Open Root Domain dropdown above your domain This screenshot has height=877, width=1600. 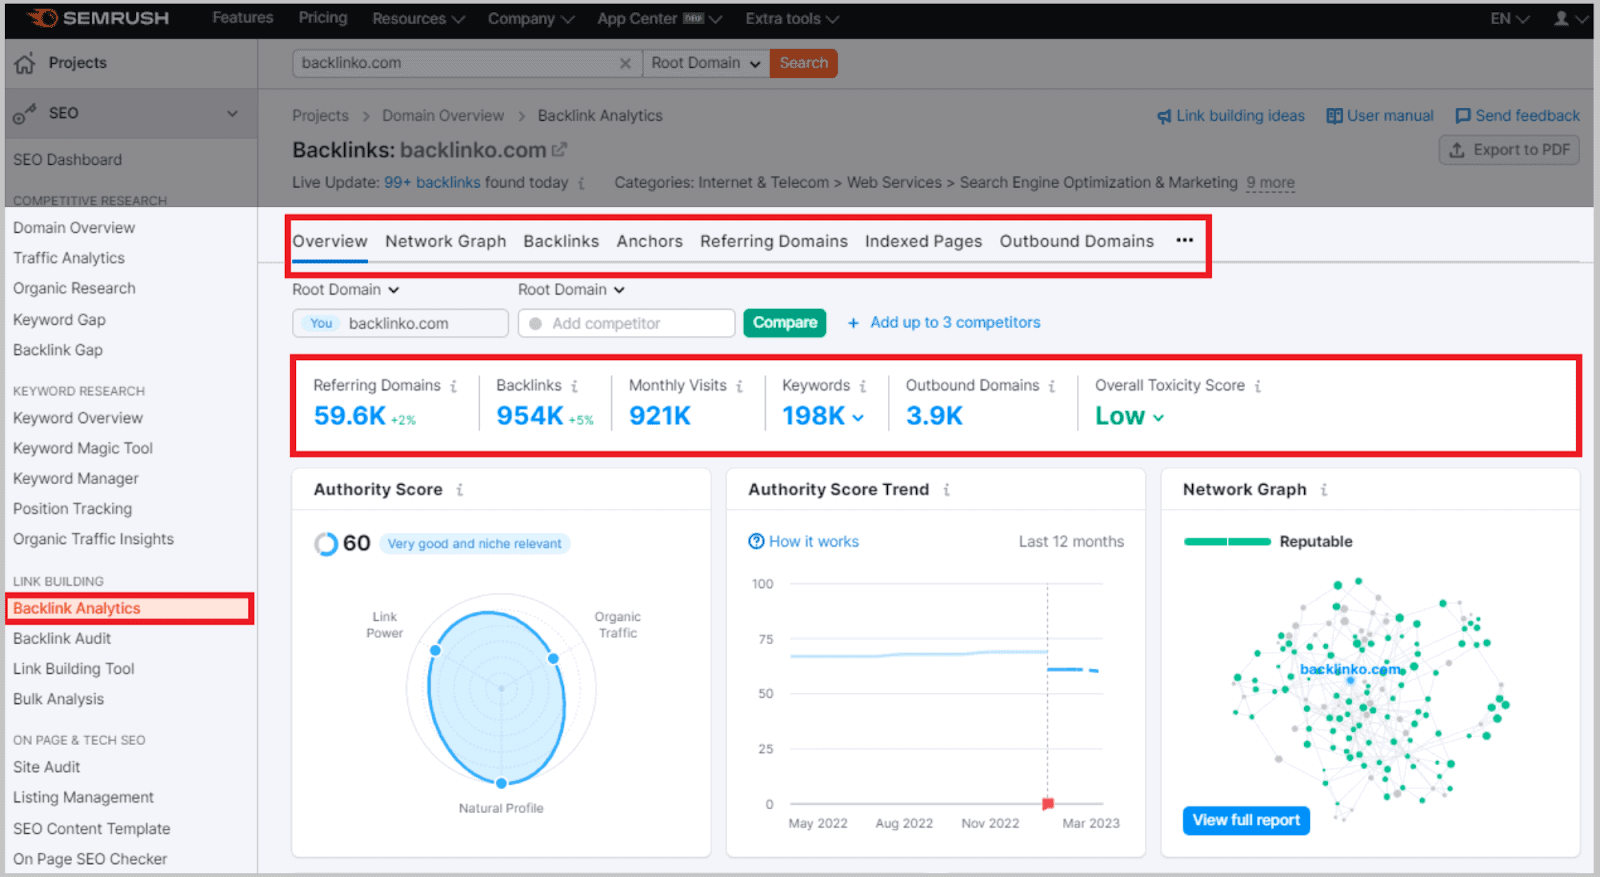(x=346, y=290)
